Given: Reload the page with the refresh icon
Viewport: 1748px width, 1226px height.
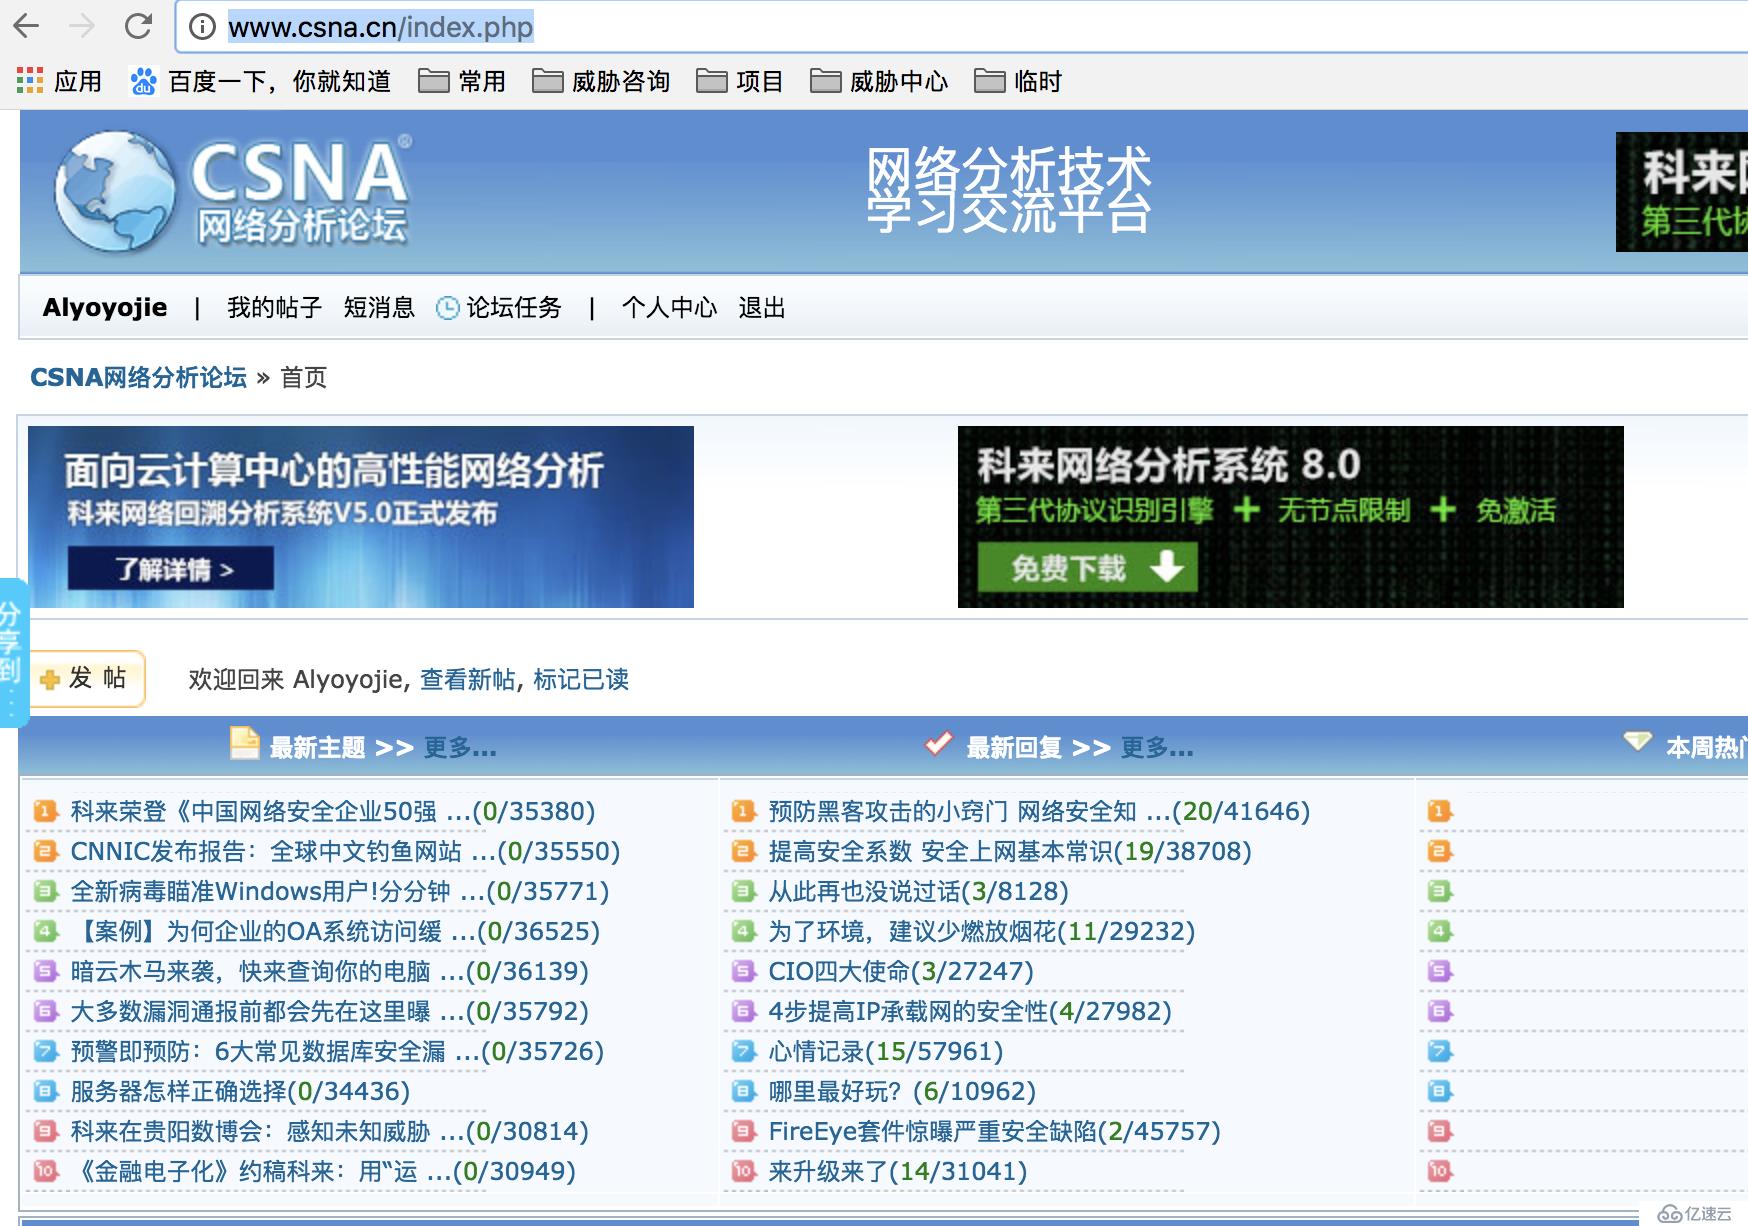Looking at the screenshot, I should click(x=138, y=26).
